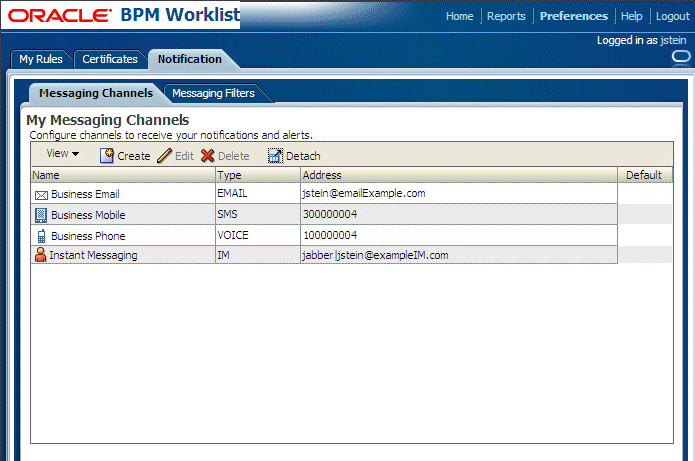Open the Messaging Channels subtab
The height and width of the screenshot is (461, 695).
[x=96, y=93]
